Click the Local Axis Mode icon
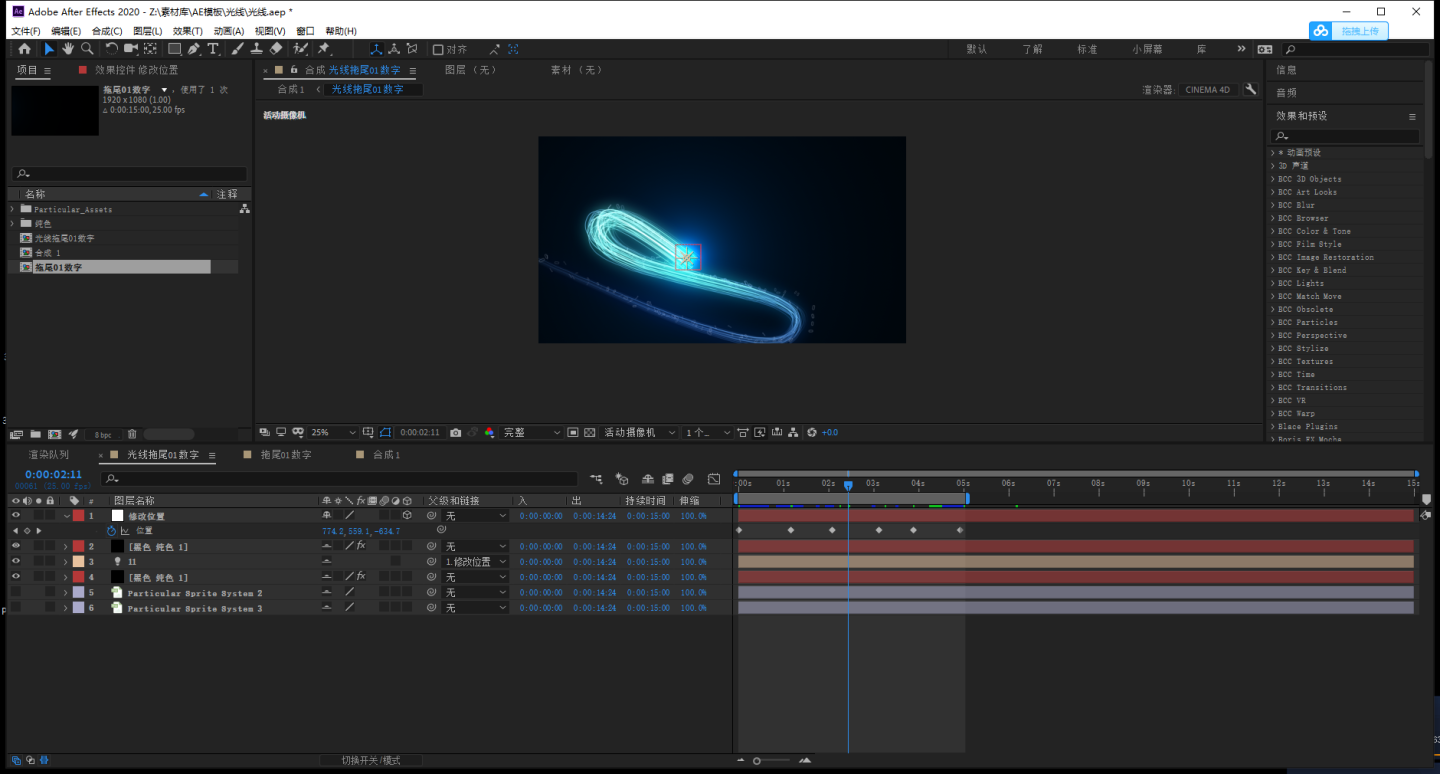Image resolution: width=1440 pixels, height=774 pixels. [376, 49]
